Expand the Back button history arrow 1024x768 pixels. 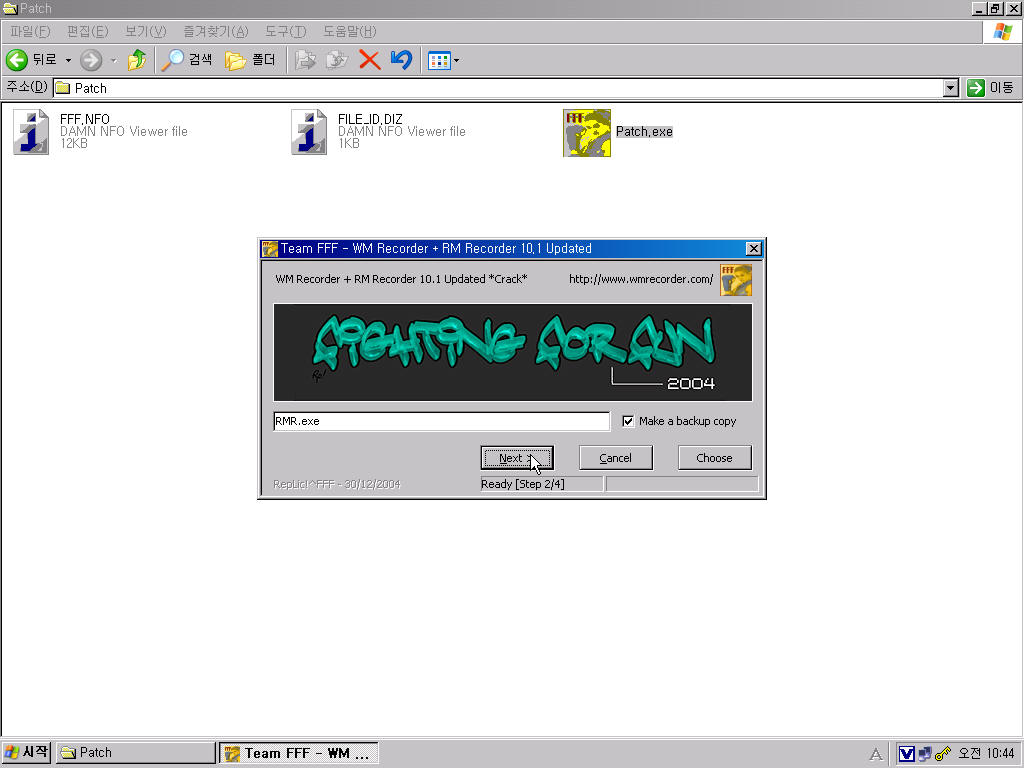[x=68, y=60]
